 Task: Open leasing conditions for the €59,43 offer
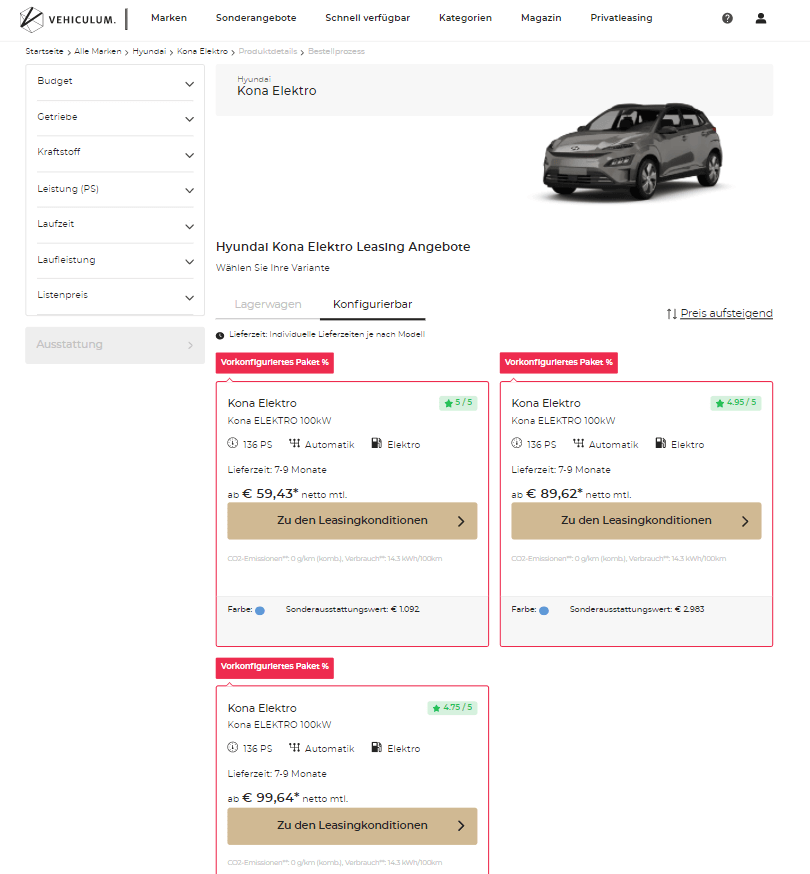[352, 521]
